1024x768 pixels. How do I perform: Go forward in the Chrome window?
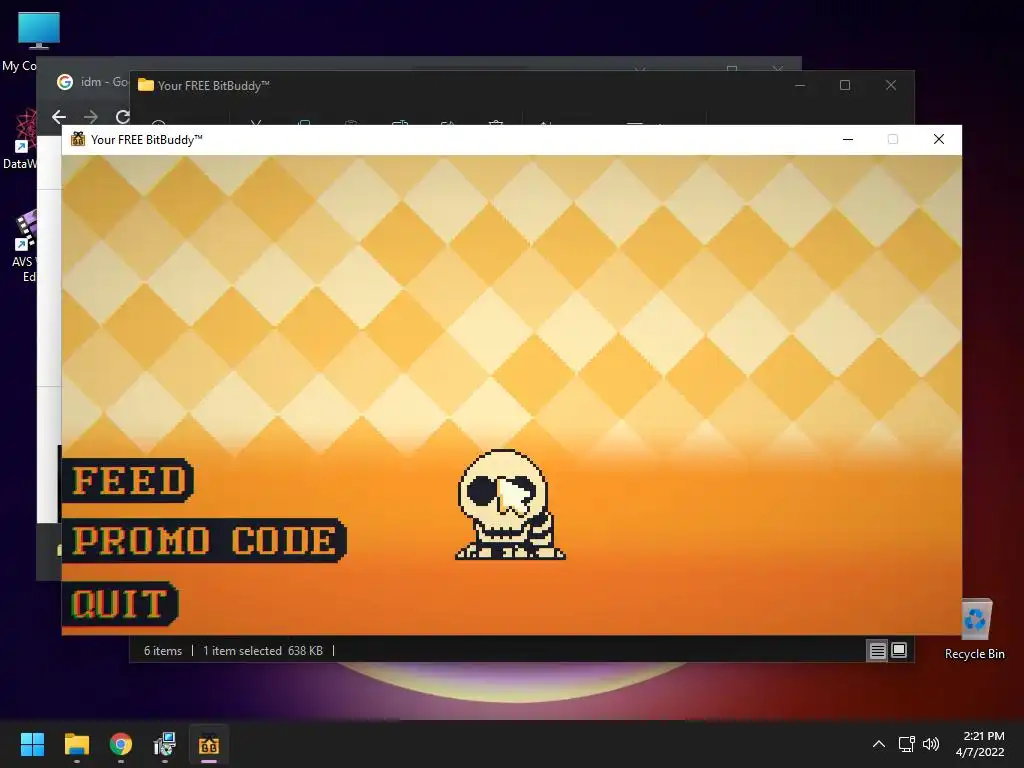pos(91,117)
